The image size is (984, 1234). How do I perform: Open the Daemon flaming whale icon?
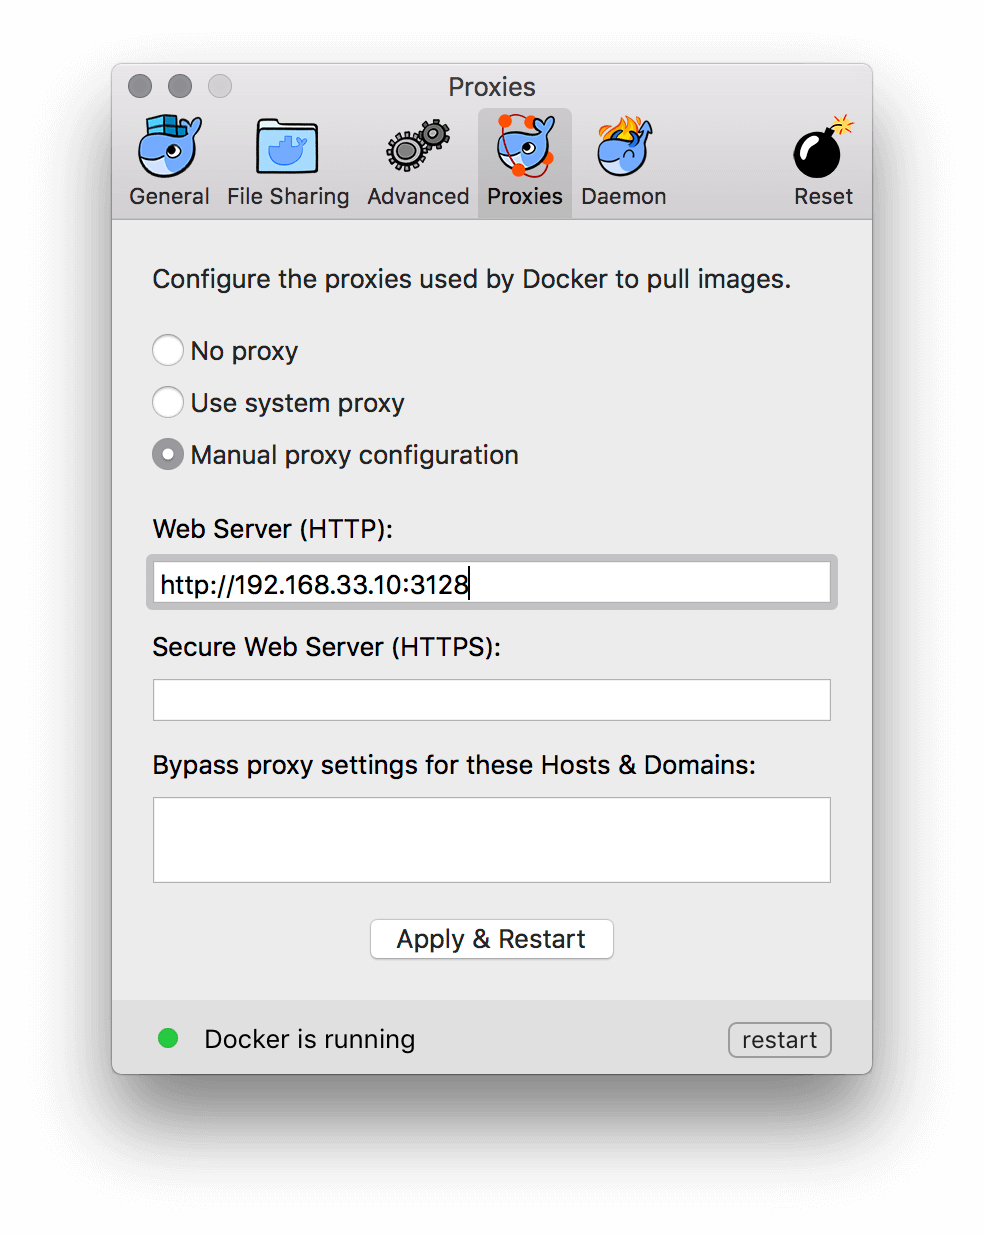coord(624,146)
